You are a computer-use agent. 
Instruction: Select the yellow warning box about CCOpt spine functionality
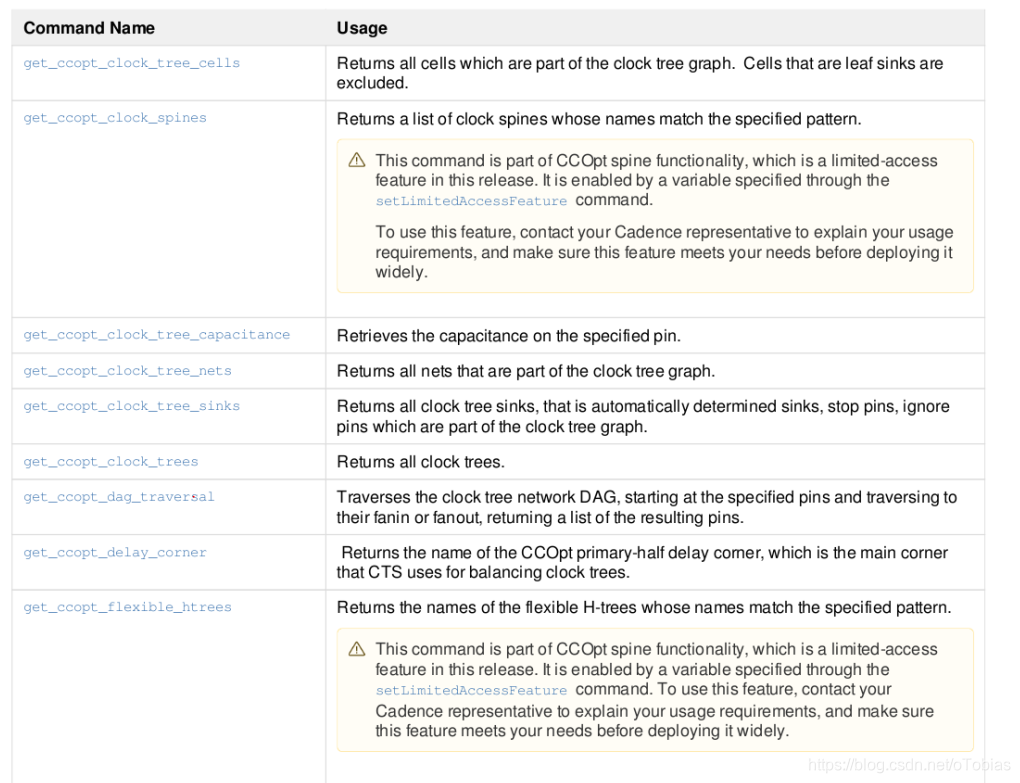point(655,215)
